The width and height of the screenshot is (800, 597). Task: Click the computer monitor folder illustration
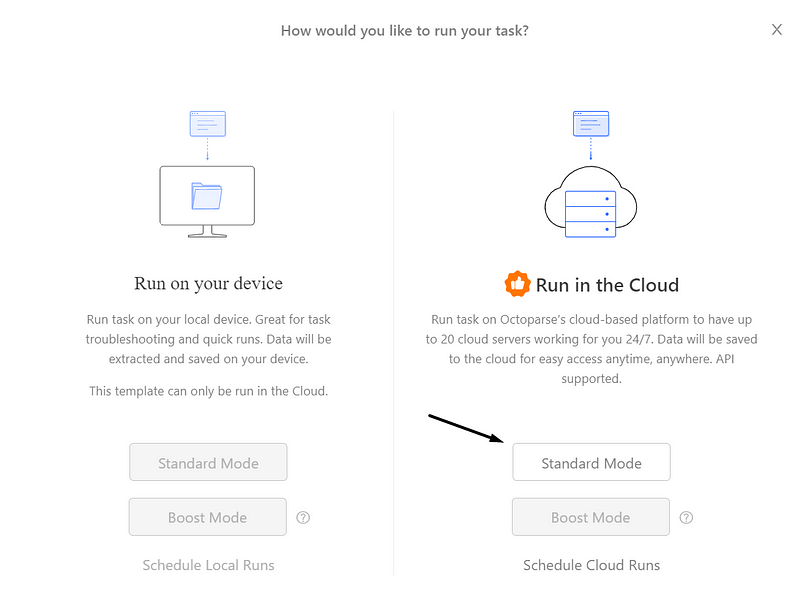tap(207, 202)
